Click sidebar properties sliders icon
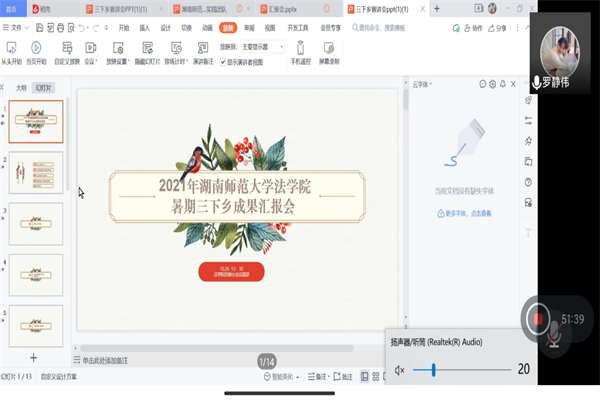600x400 pixels. point(528,121)
